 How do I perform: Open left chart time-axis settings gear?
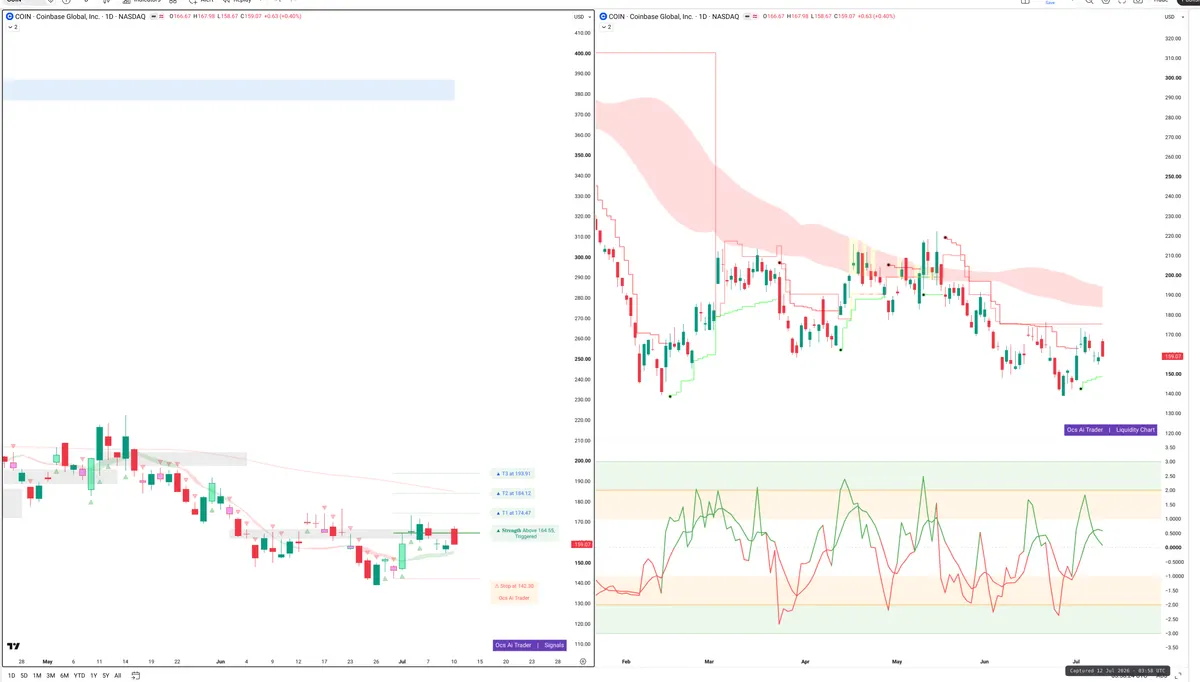coord(583,662)
